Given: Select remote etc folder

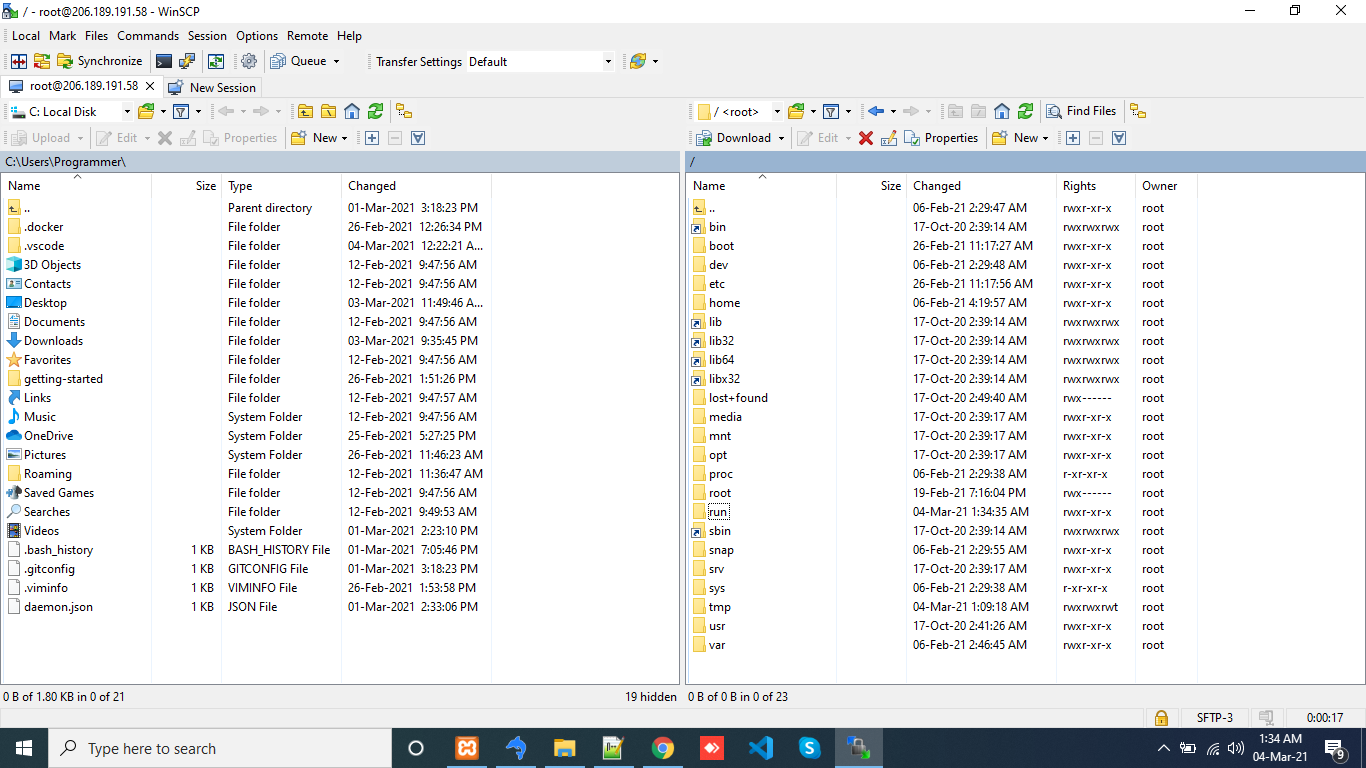Looking at the screenshot, I should tap(717, 284).
